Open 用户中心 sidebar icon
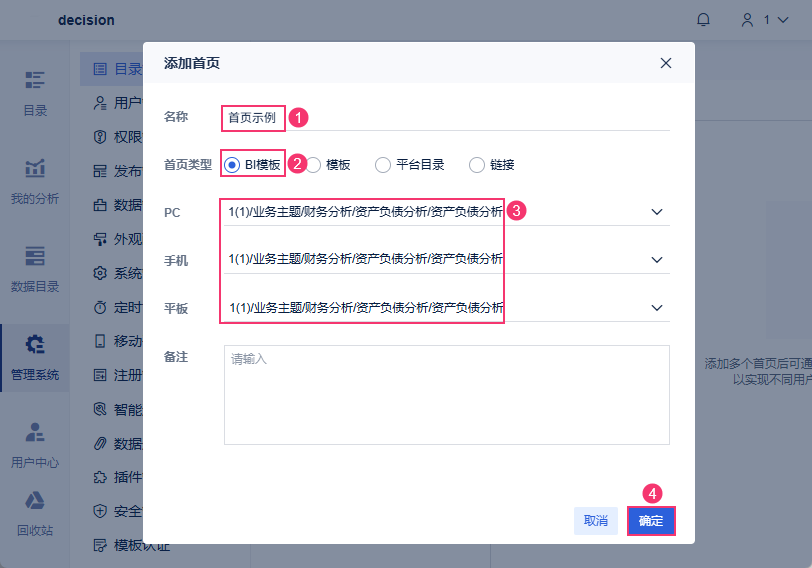This screenshot has width=812, height=568. [35, 432]
